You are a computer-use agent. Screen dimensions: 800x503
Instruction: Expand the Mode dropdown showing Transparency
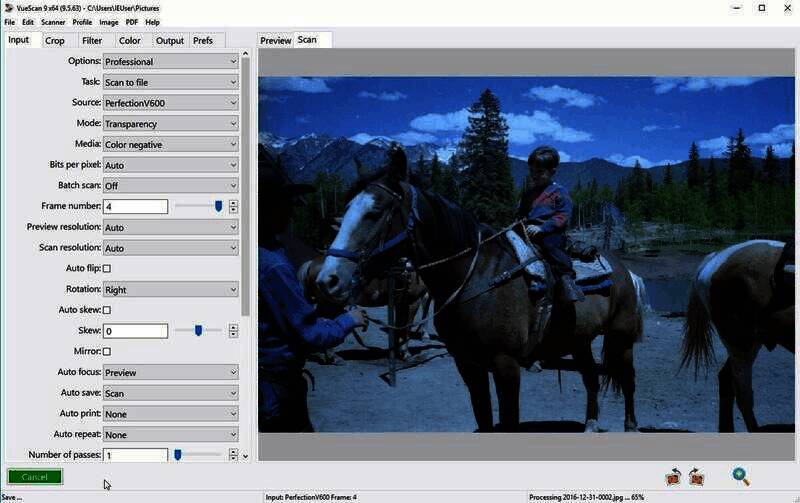pos(170,124)
